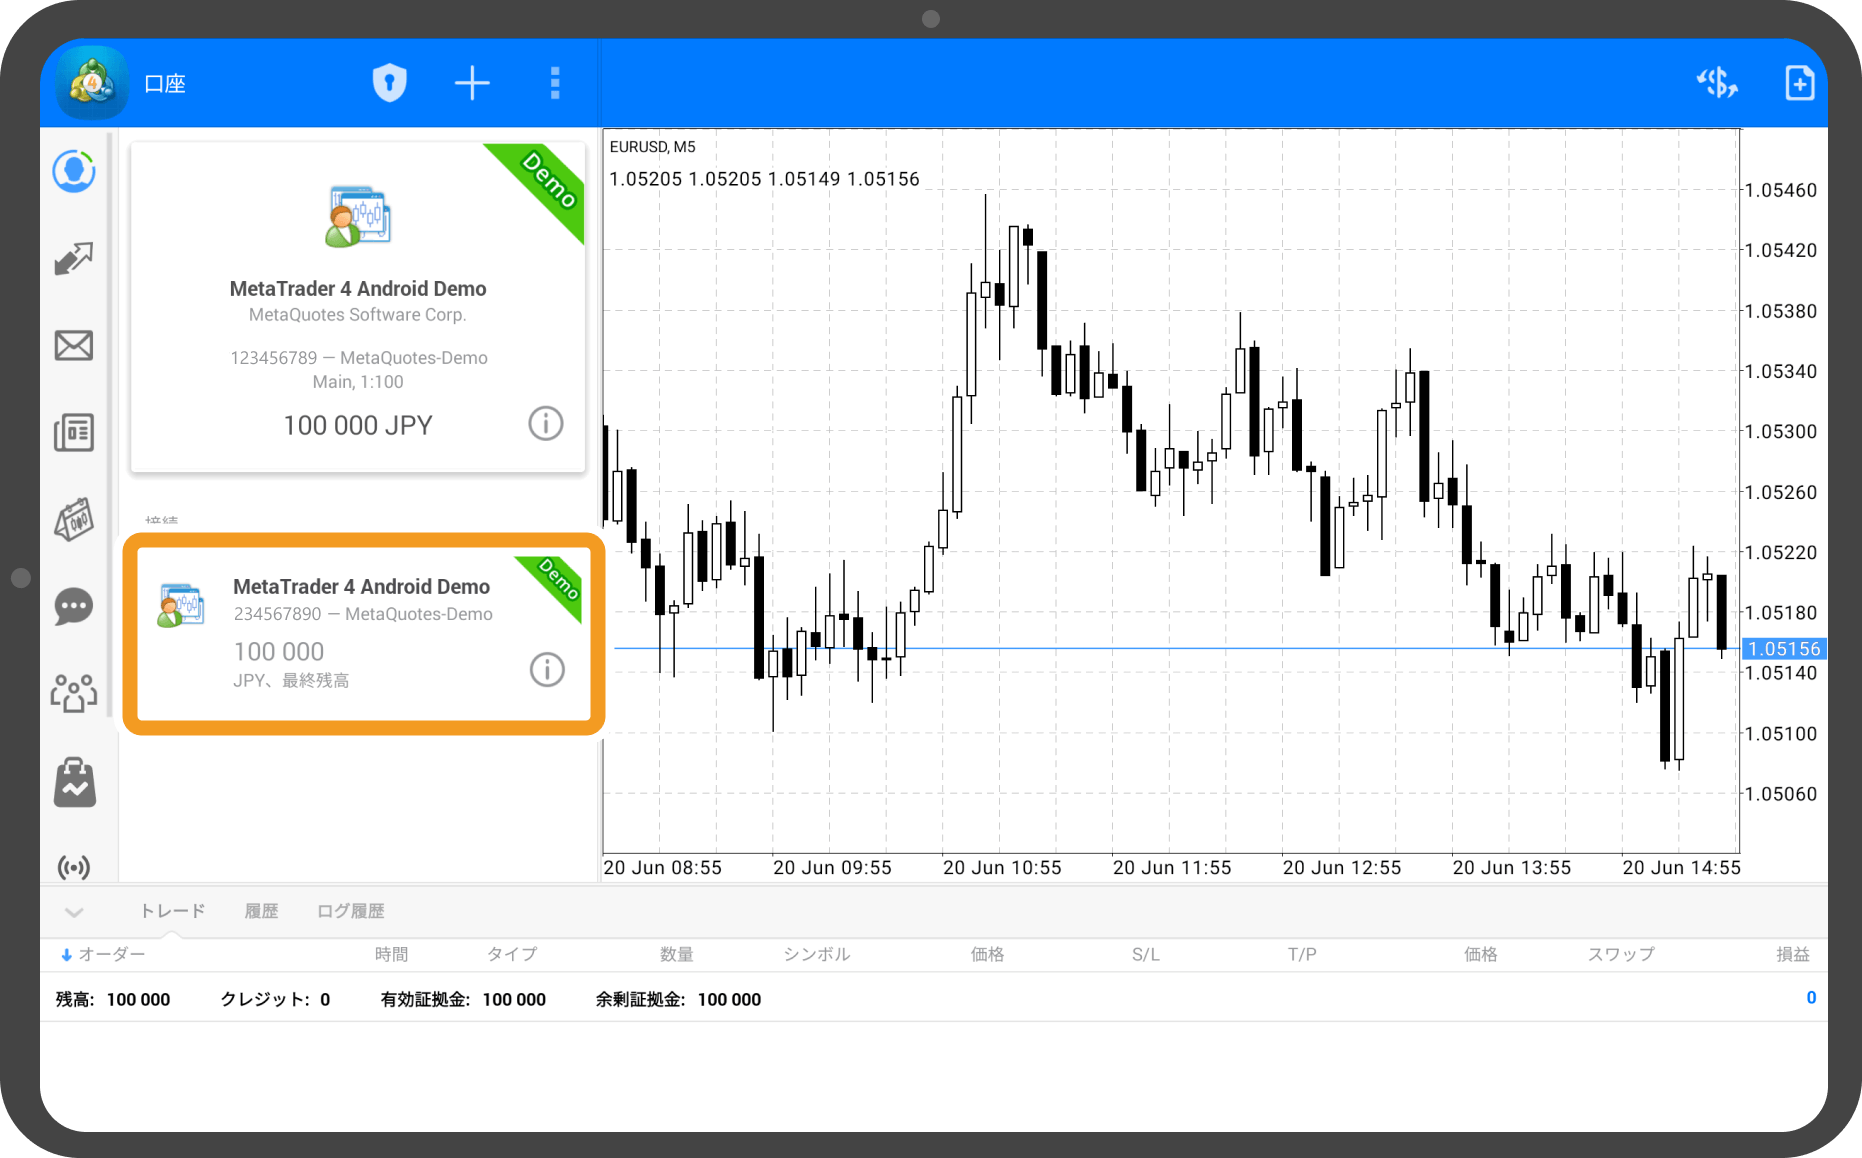Click the shield password security icon

pyautogui.click(x=390, y=83)
